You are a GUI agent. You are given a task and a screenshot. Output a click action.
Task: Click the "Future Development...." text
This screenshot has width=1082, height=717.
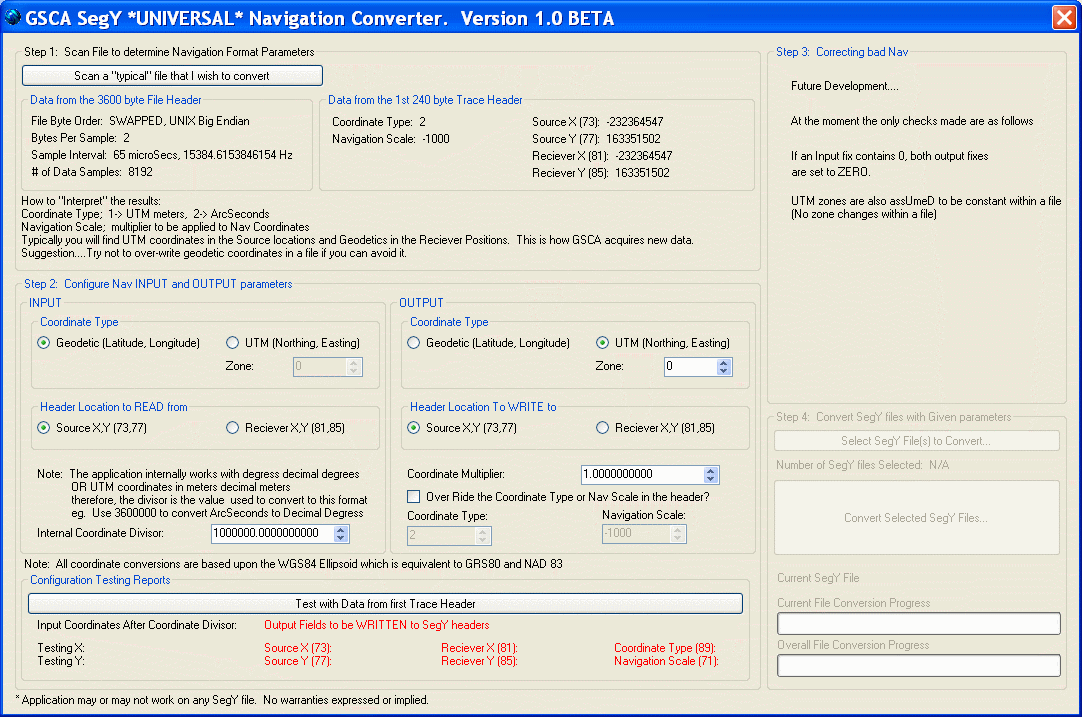pyautogui.click(x=845, y=86)
